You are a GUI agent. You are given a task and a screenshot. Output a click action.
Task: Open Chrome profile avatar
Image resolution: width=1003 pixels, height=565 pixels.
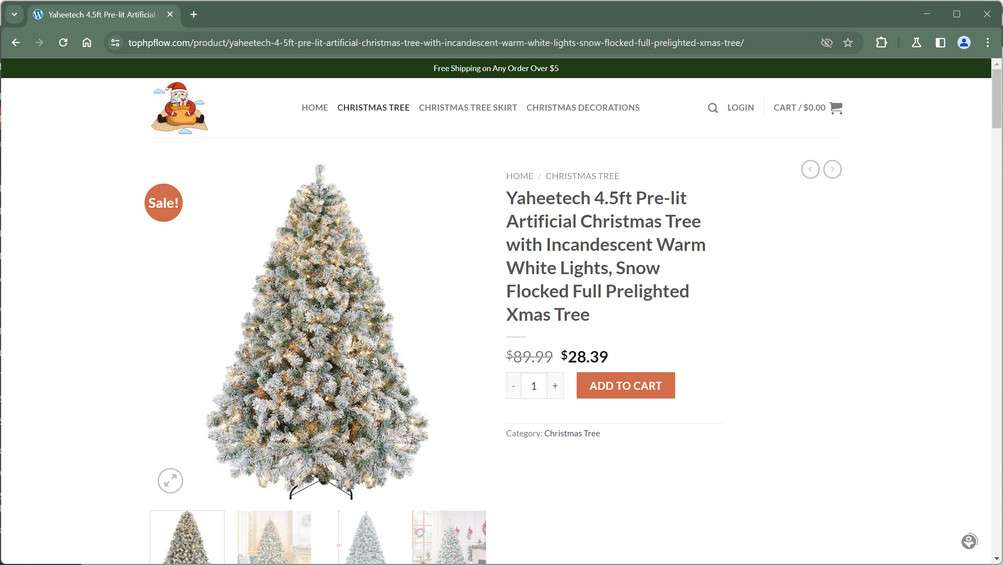tap(964, 43)
